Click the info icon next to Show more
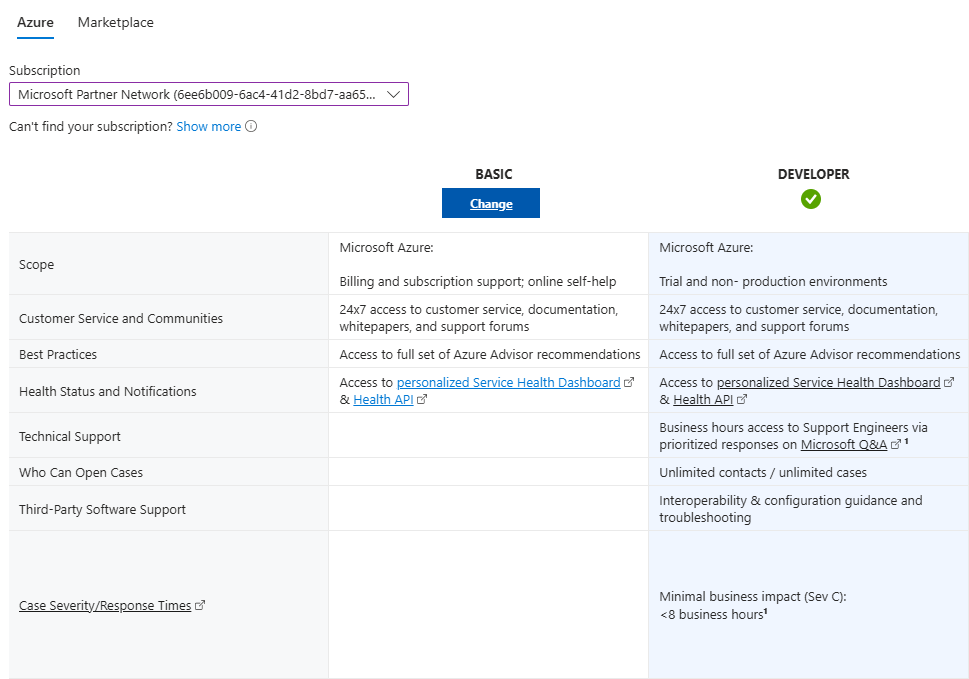This screenshot has height=679, width=969. pyautogui.click(x=251, y=127)
